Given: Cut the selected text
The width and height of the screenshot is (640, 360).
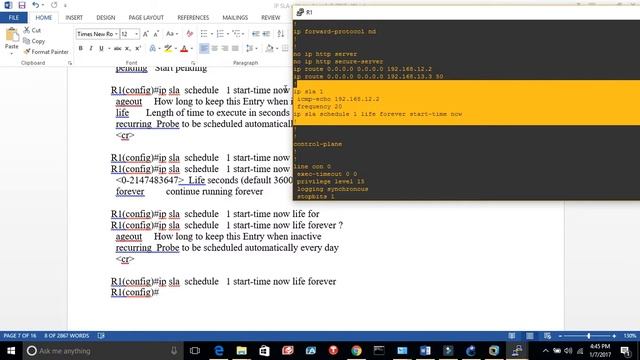Looking at the screenshot, I should pos(32,30).
